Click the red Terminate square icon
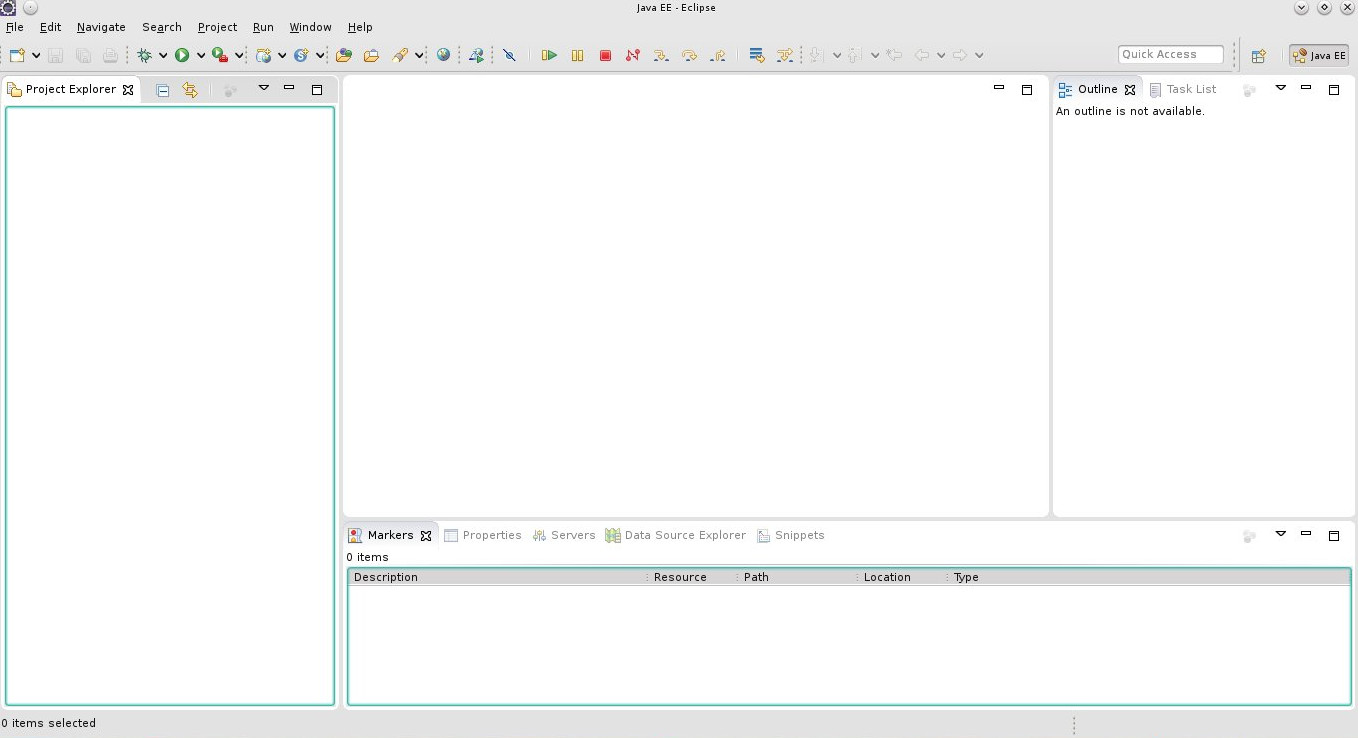This screenshot has height=738, width=1358. point(605,56)
